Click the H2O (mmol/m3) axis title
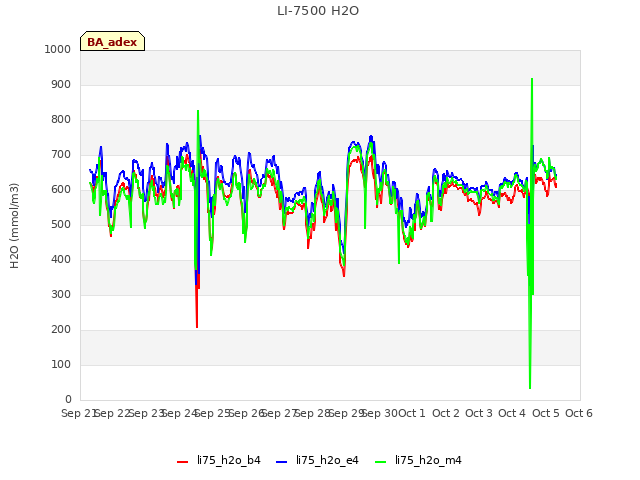This screenshot has height=480, width=640. tap(14, 226)
